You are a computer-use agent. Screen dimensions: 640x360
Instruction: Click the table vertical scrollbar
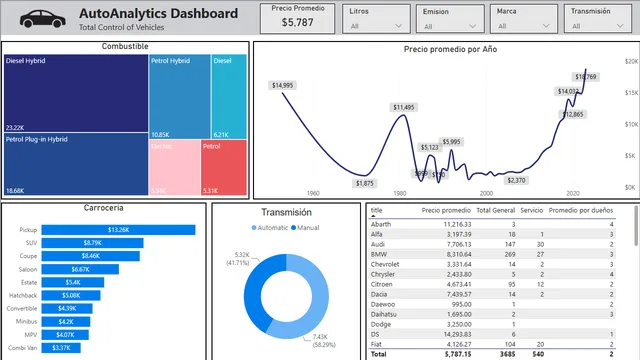[636, 227]
